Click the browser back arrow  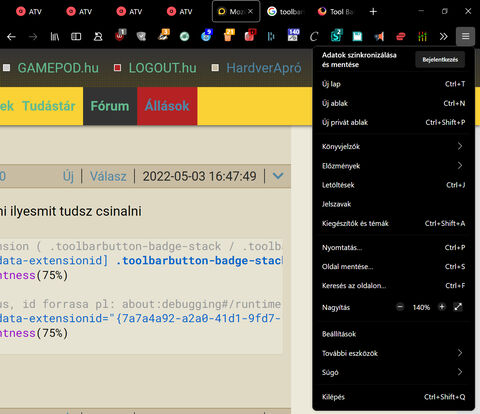tap(11, 36)
